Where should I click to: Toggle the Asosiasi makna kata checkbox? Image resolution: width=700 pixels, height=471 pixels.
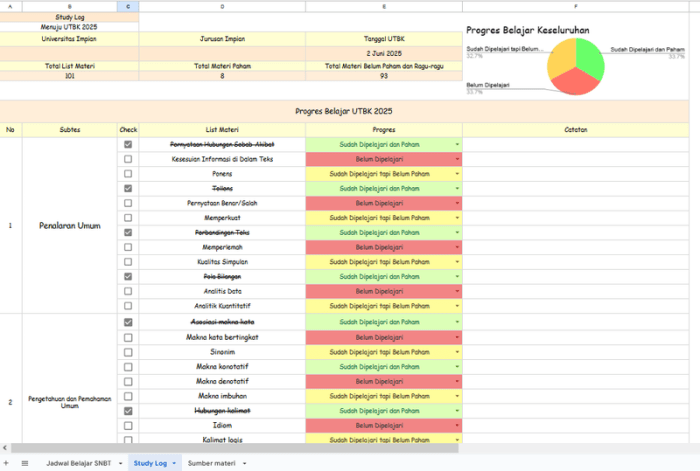tap(127, 323)
